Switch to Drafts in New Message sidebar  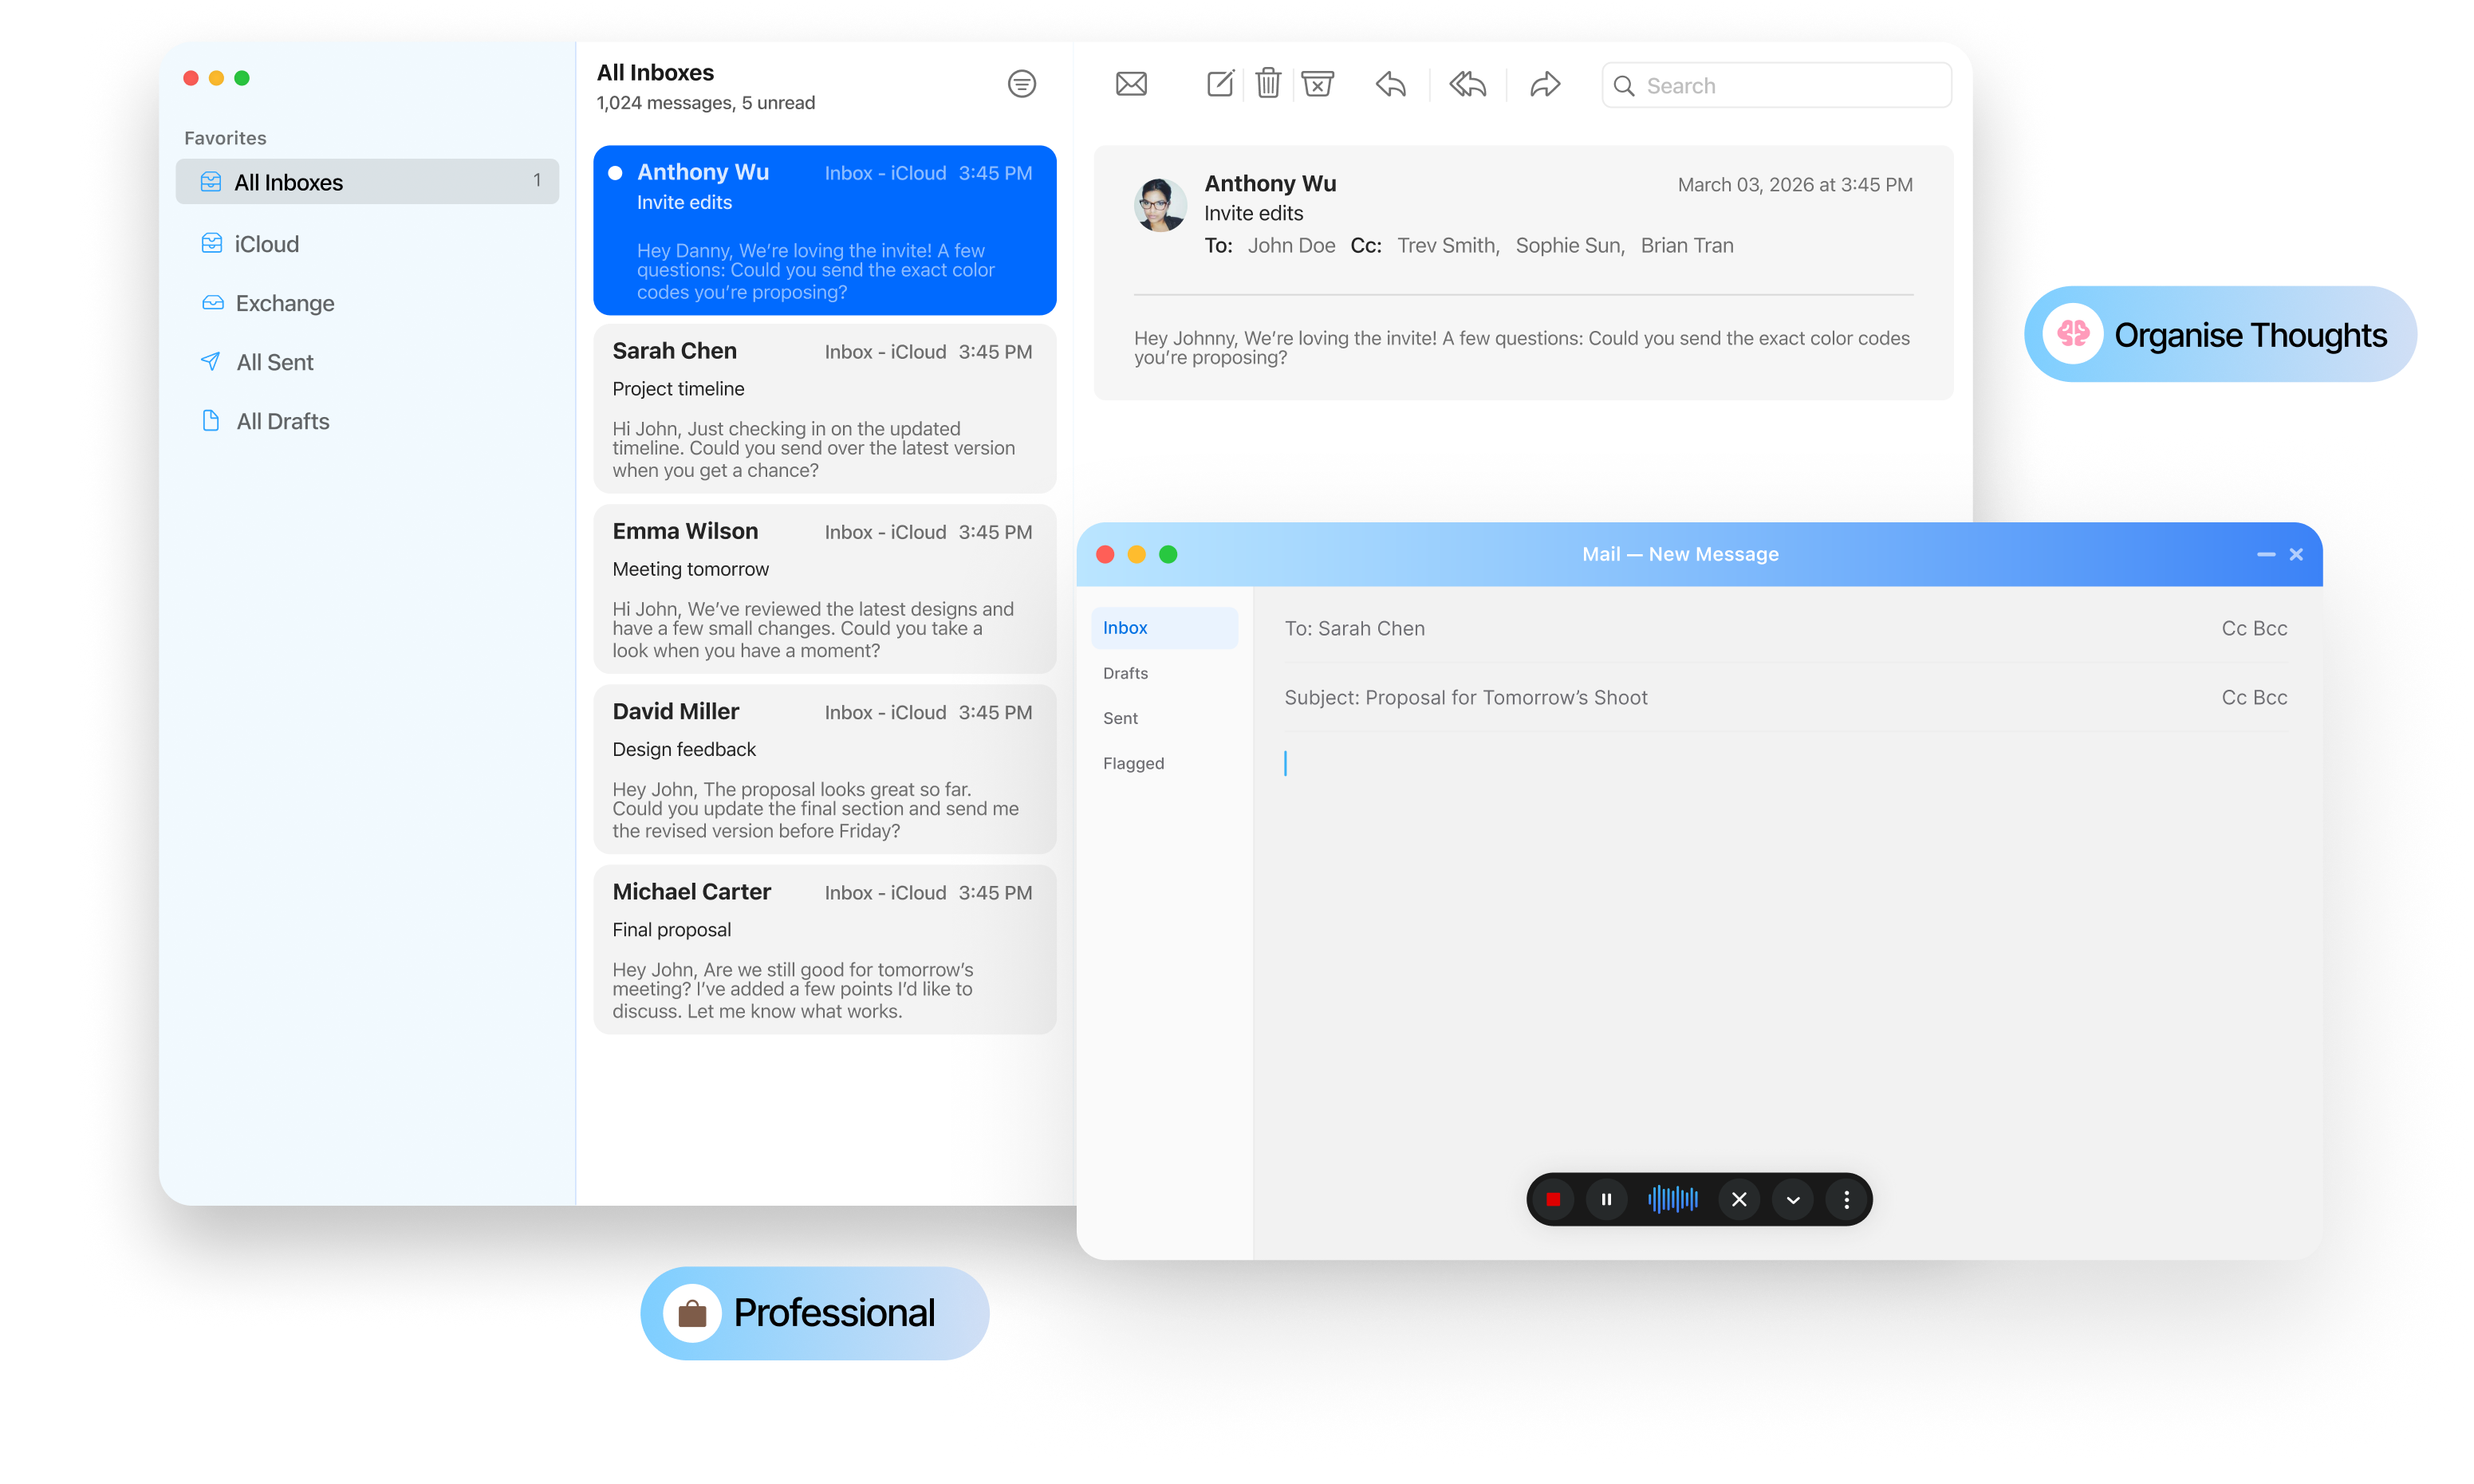point(1125,673)
